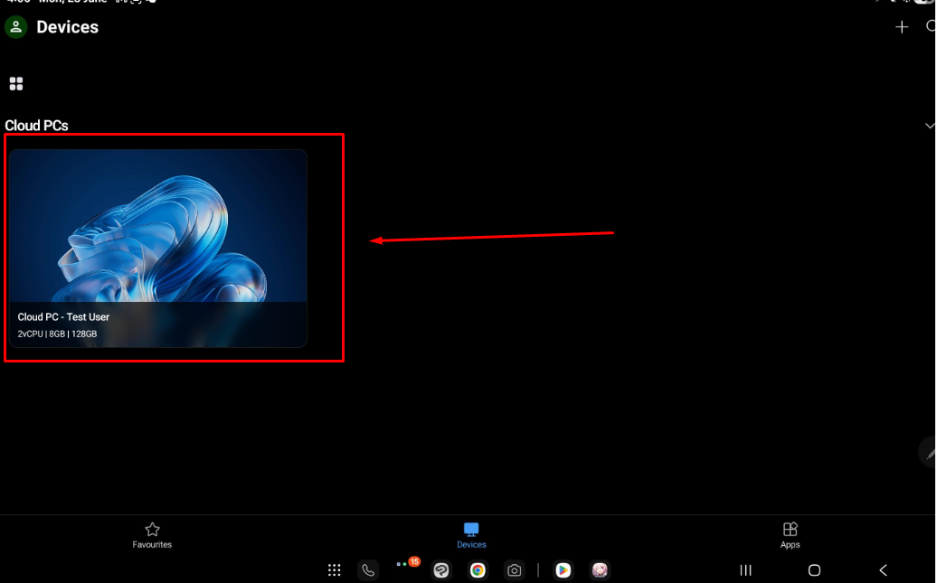
Task: Launch the Clip Studio app in taskbar
Action: tap(441, 570)
